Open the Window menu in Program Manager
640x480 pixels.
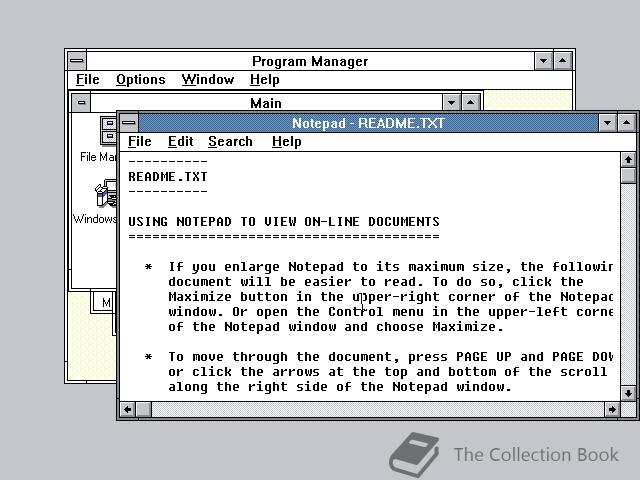(x=208, y=80)
